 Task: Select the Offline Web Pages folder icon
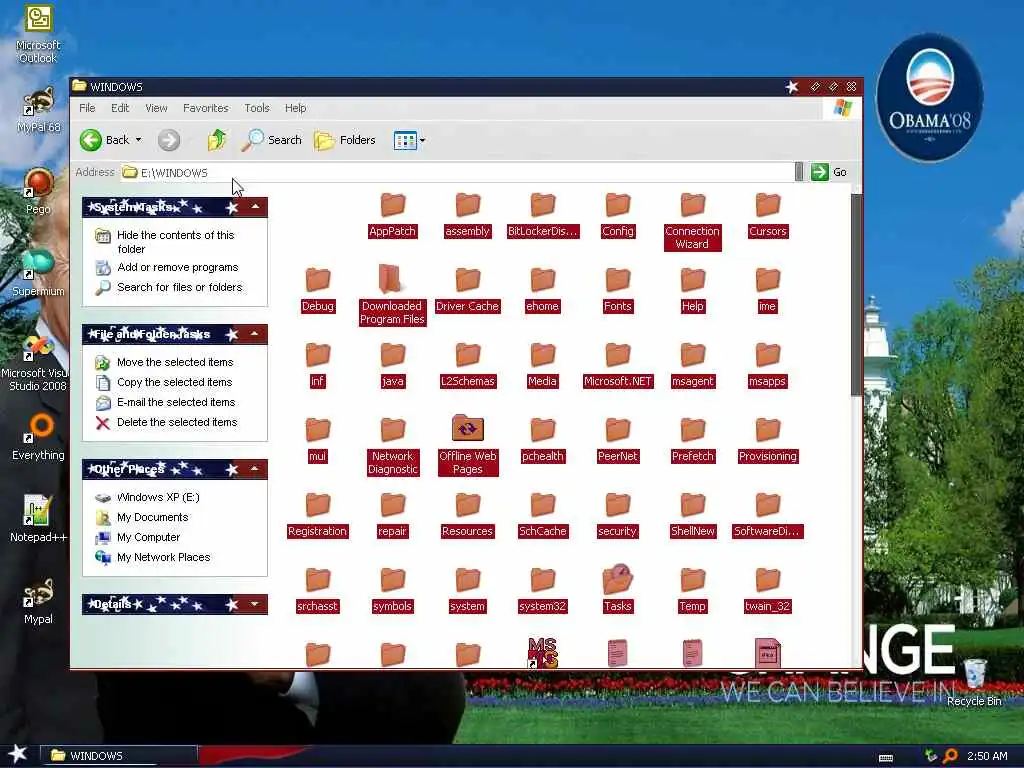(468, 429)
